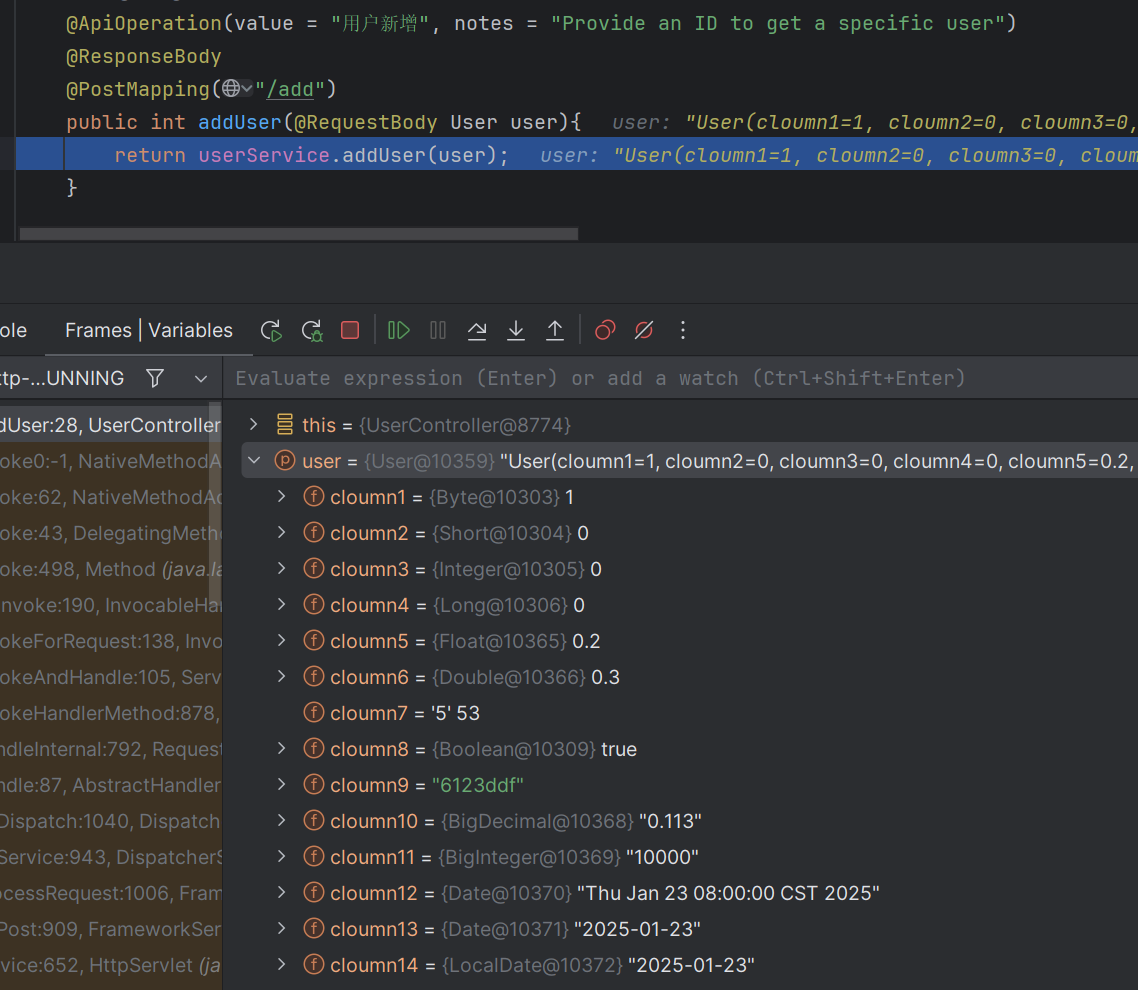This screenshot has width=1138, height=990.
Task: Select frame doDispatch:1040
Action: pos(110,821)
